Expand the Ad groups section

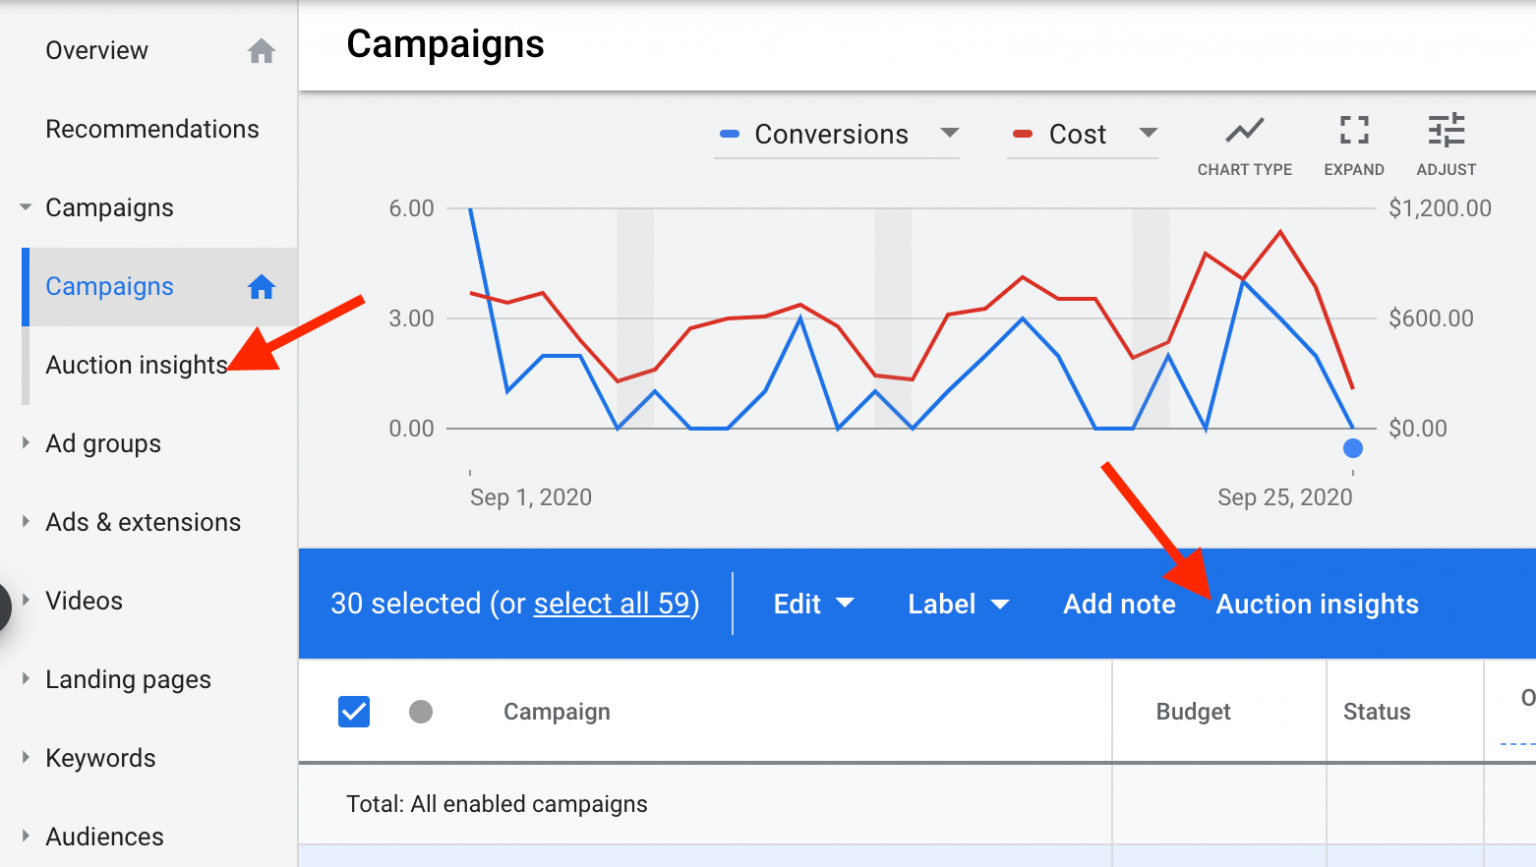pos(103,443)
